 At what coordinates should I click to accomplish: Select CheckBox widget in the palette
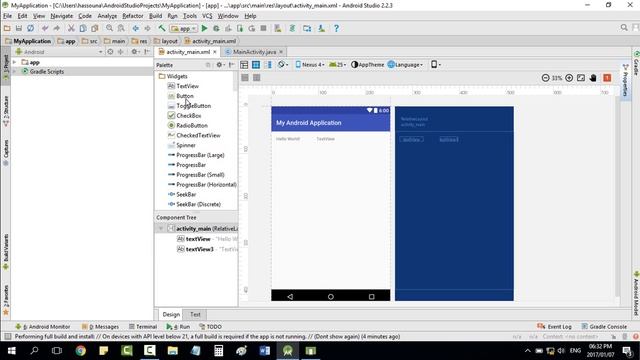pos(189,116)
